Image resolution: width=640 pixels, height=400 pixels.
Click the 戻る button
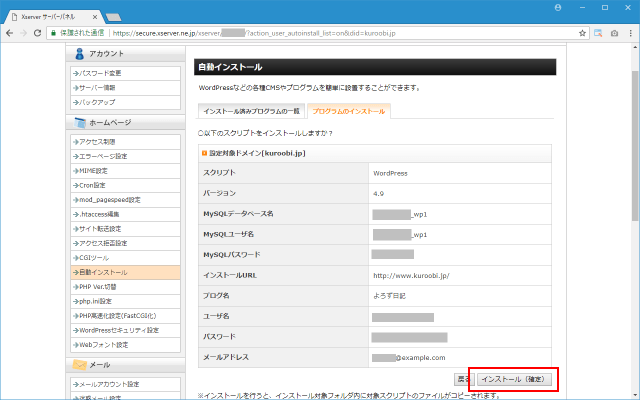(x=464, y=379)
